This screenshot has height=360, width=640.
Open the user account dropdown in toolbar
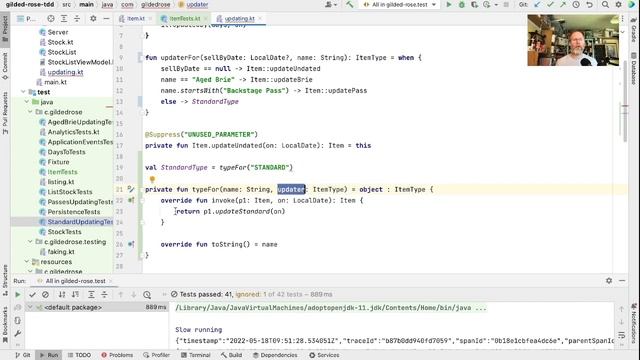(x=331, y=4)
